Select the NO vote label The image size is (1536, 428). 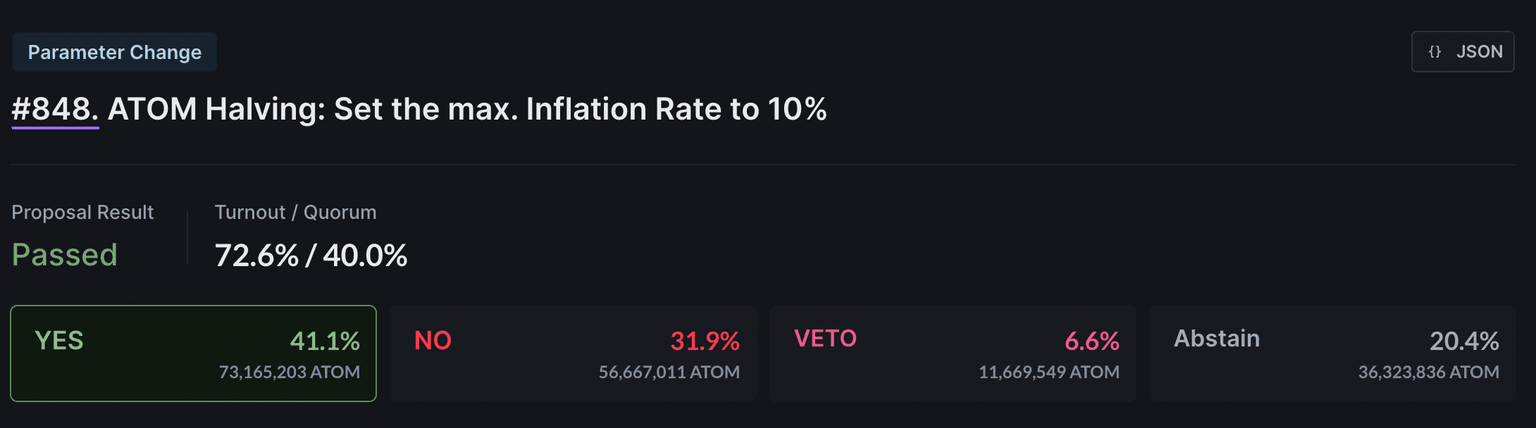433,341
